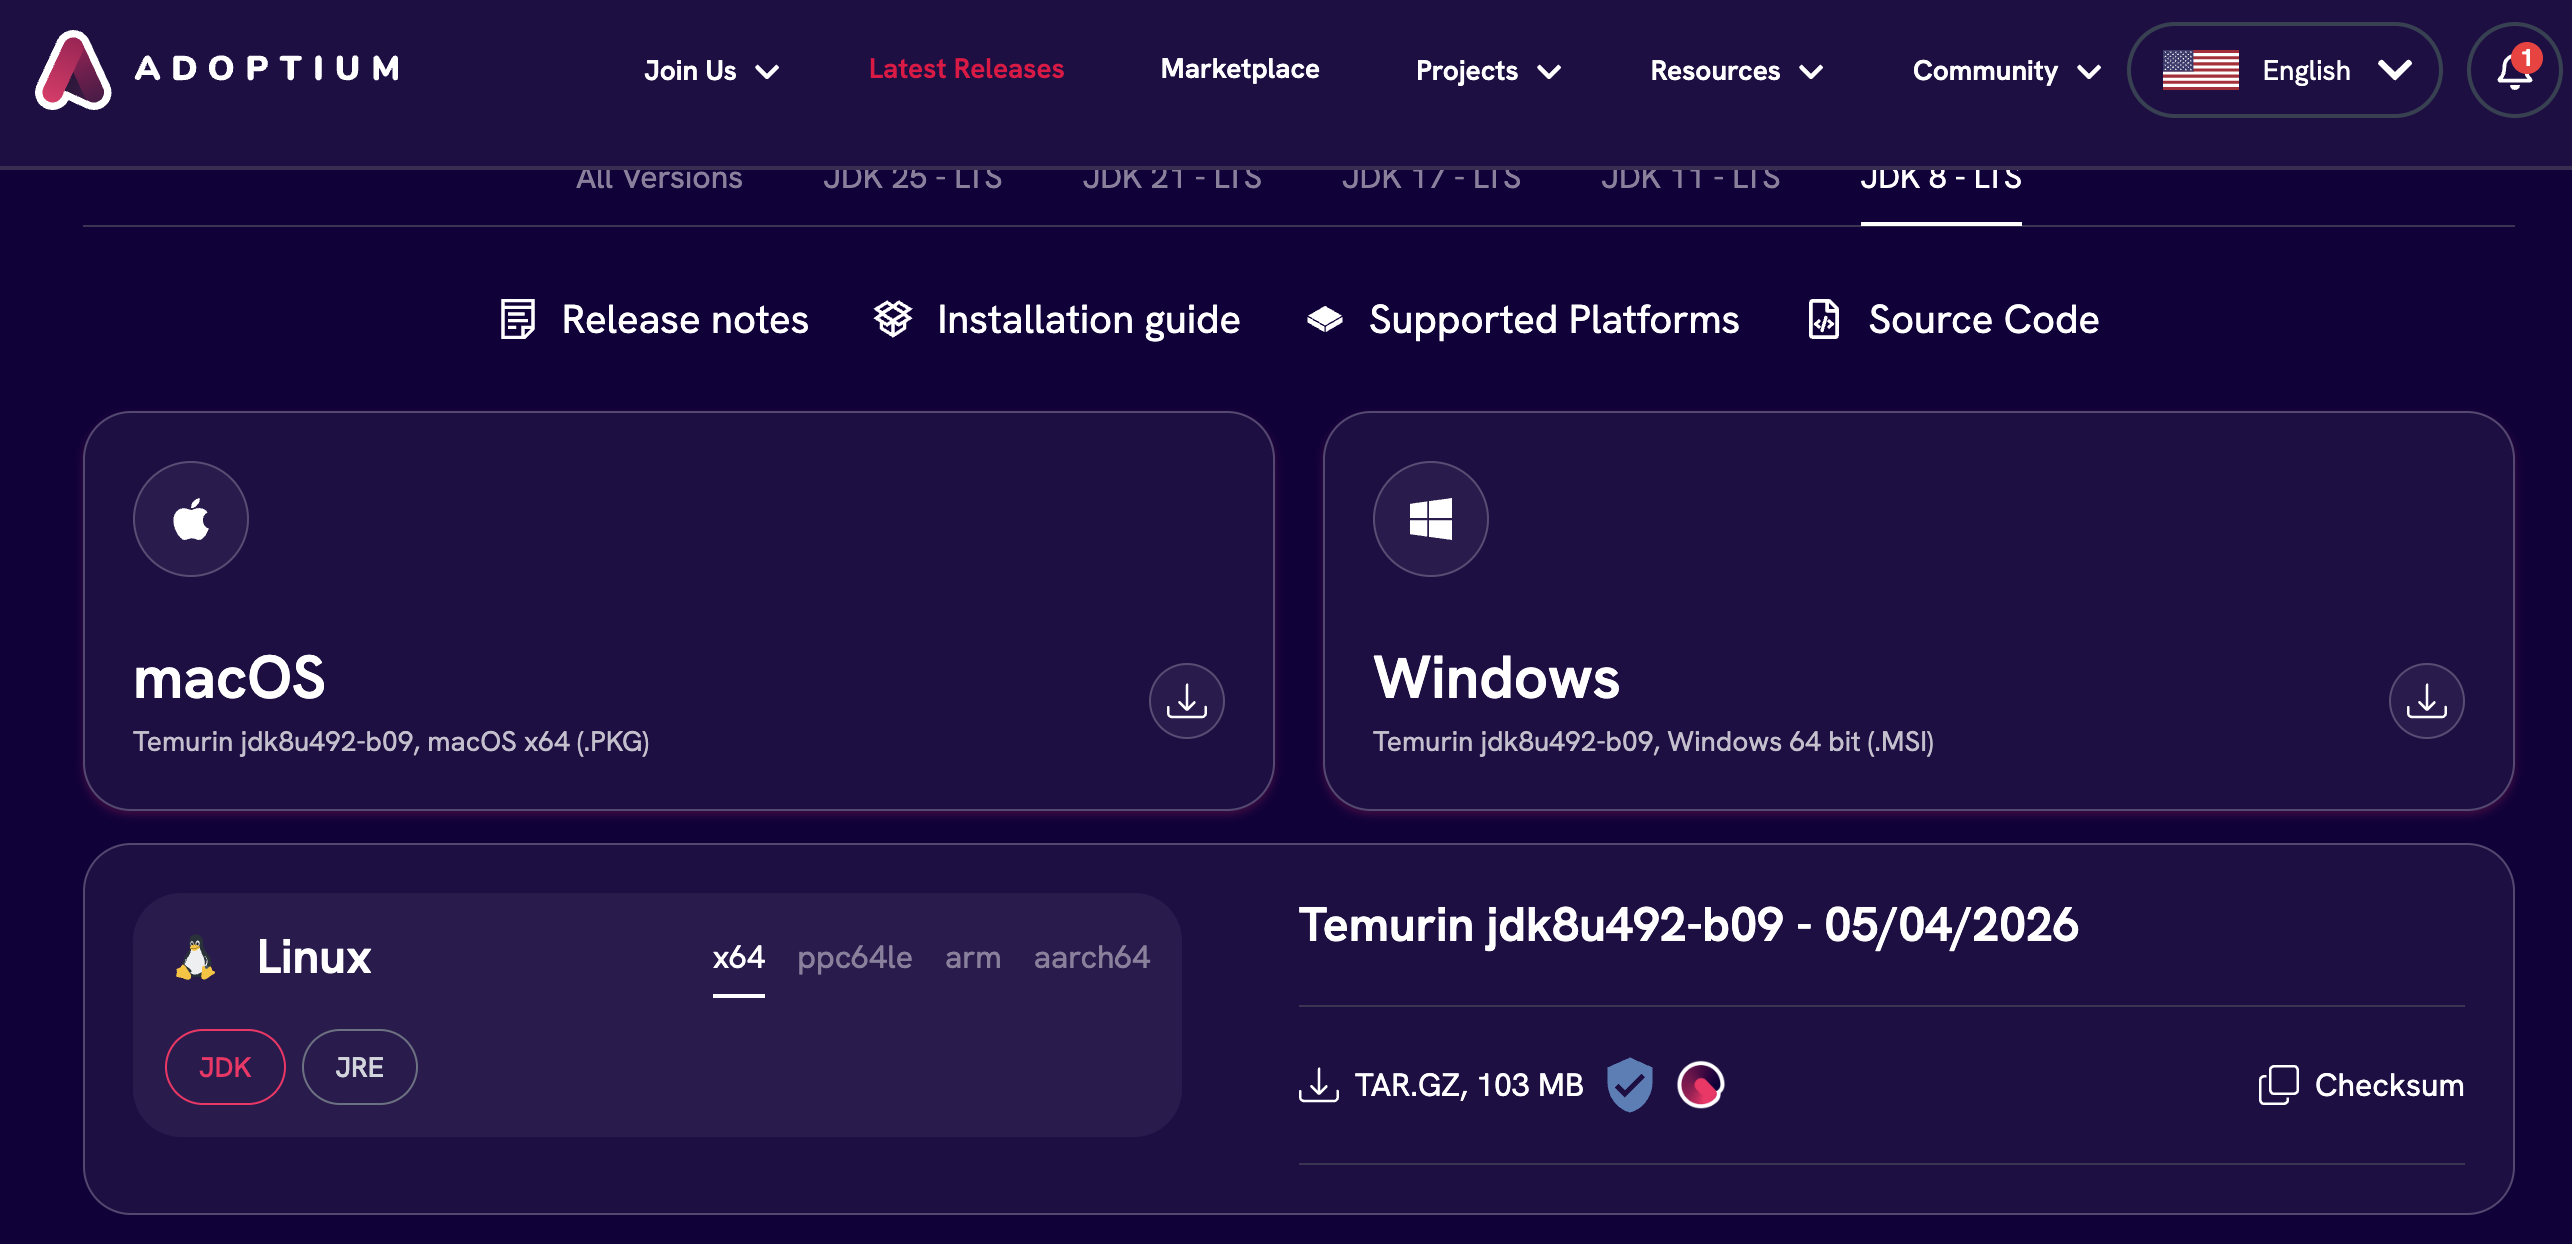
Task: Click the Apple macOS circle icon
Action: click(x=191, y=519)
